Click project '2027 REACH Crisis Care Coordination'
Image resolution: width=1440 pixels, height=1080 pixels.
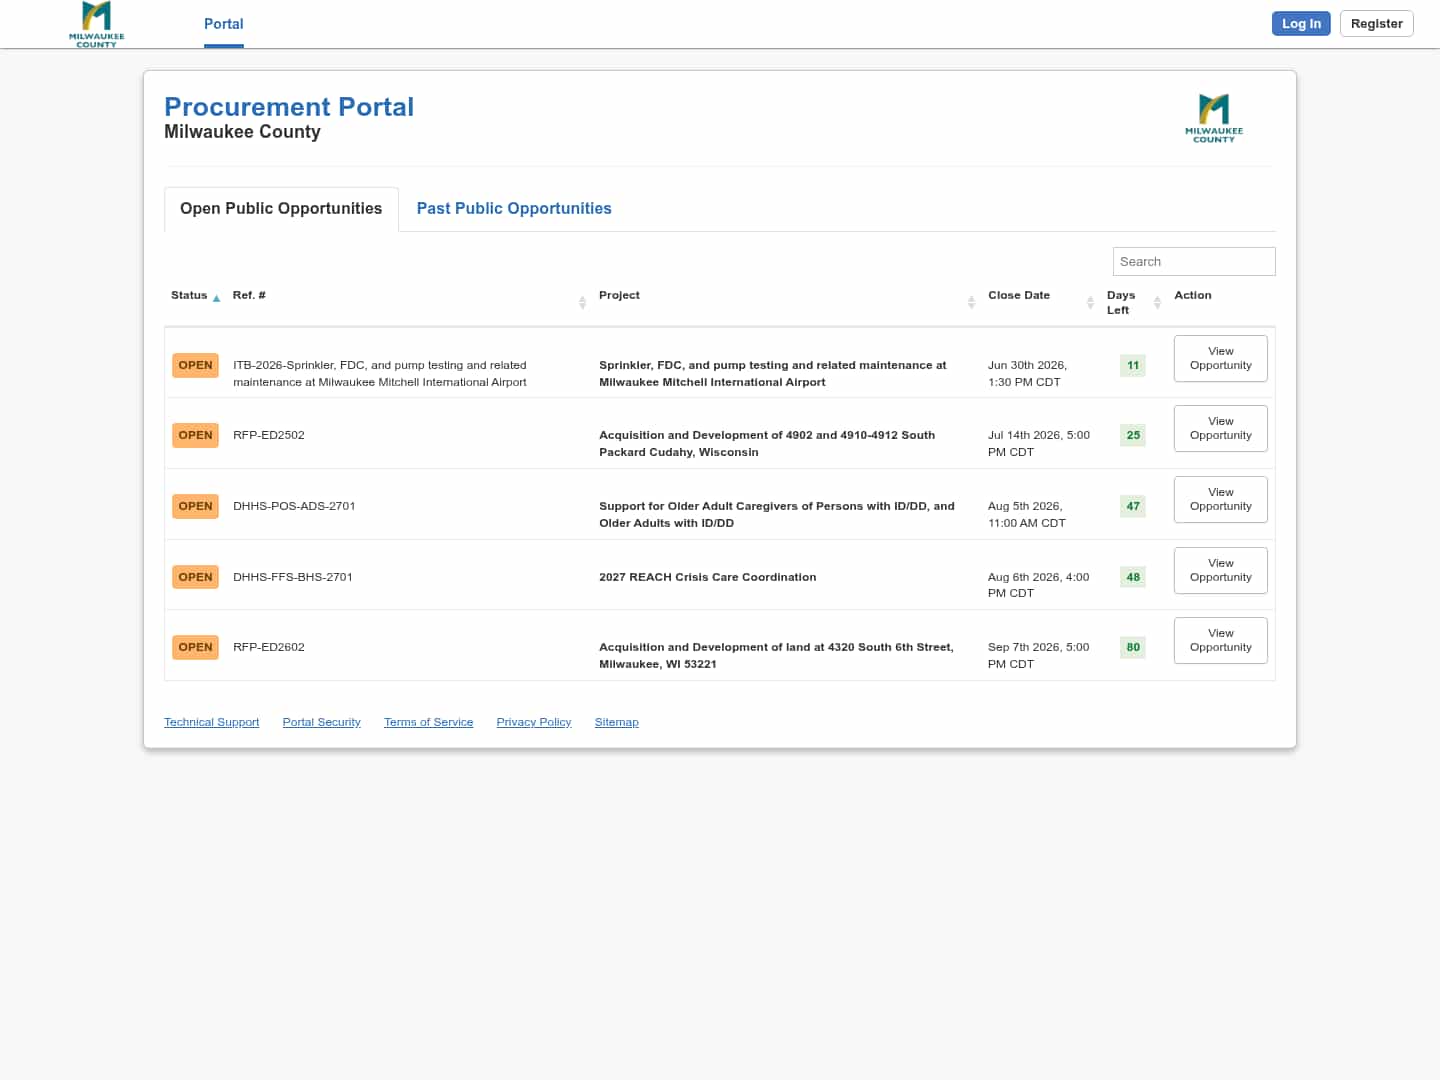point(708,577)
